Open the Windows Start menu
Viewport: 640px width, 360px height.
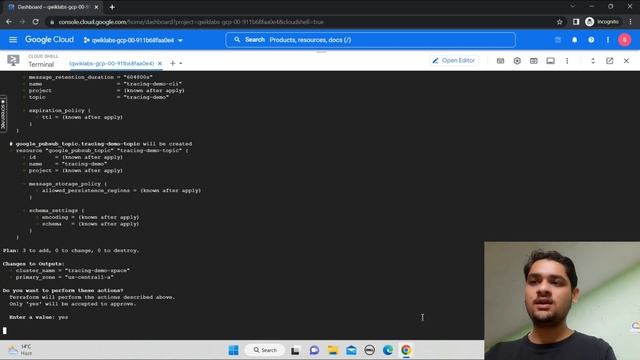pos(233,350)
